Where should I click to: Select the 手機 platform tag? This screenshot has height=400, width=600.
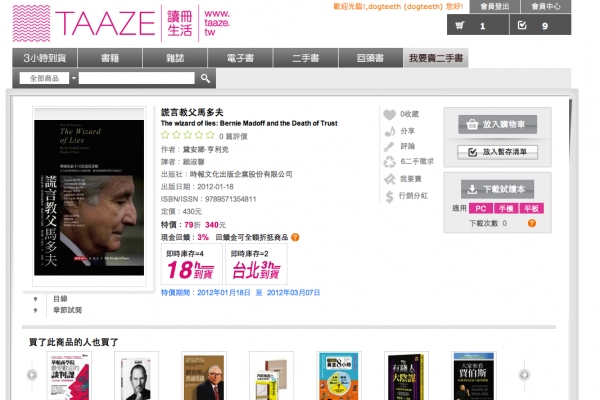[x=506, y=209]
